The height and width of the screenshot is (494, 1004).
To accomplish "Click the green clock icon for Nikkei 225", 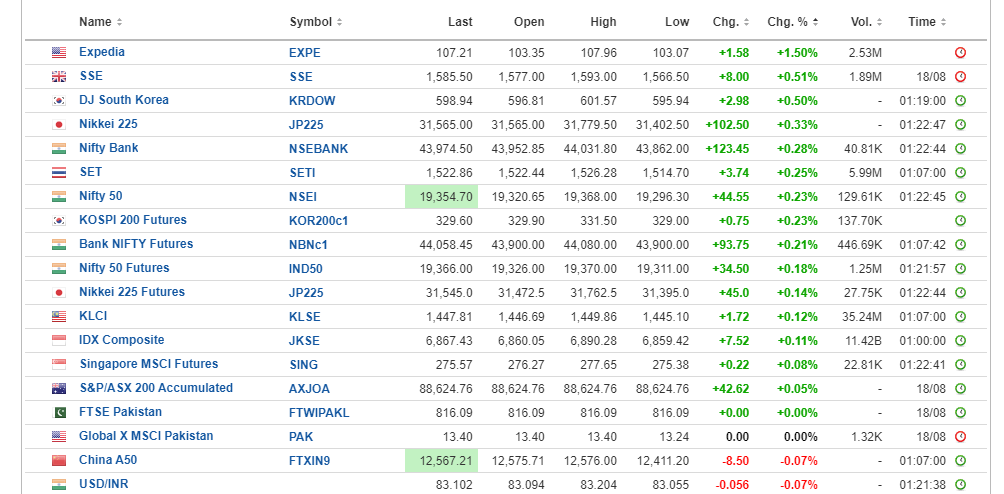I will 960,125.
